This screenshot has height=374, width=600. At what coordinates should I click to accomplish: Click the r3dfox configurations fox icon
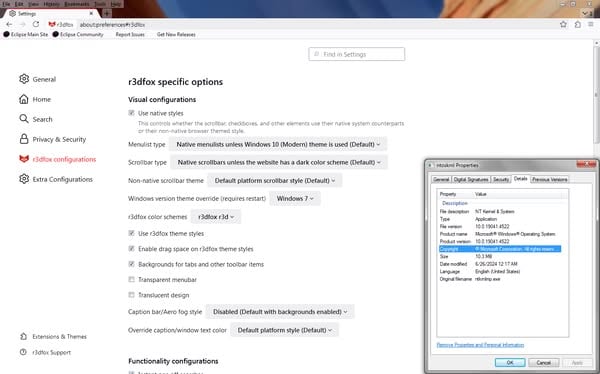[x=24, y=159]
